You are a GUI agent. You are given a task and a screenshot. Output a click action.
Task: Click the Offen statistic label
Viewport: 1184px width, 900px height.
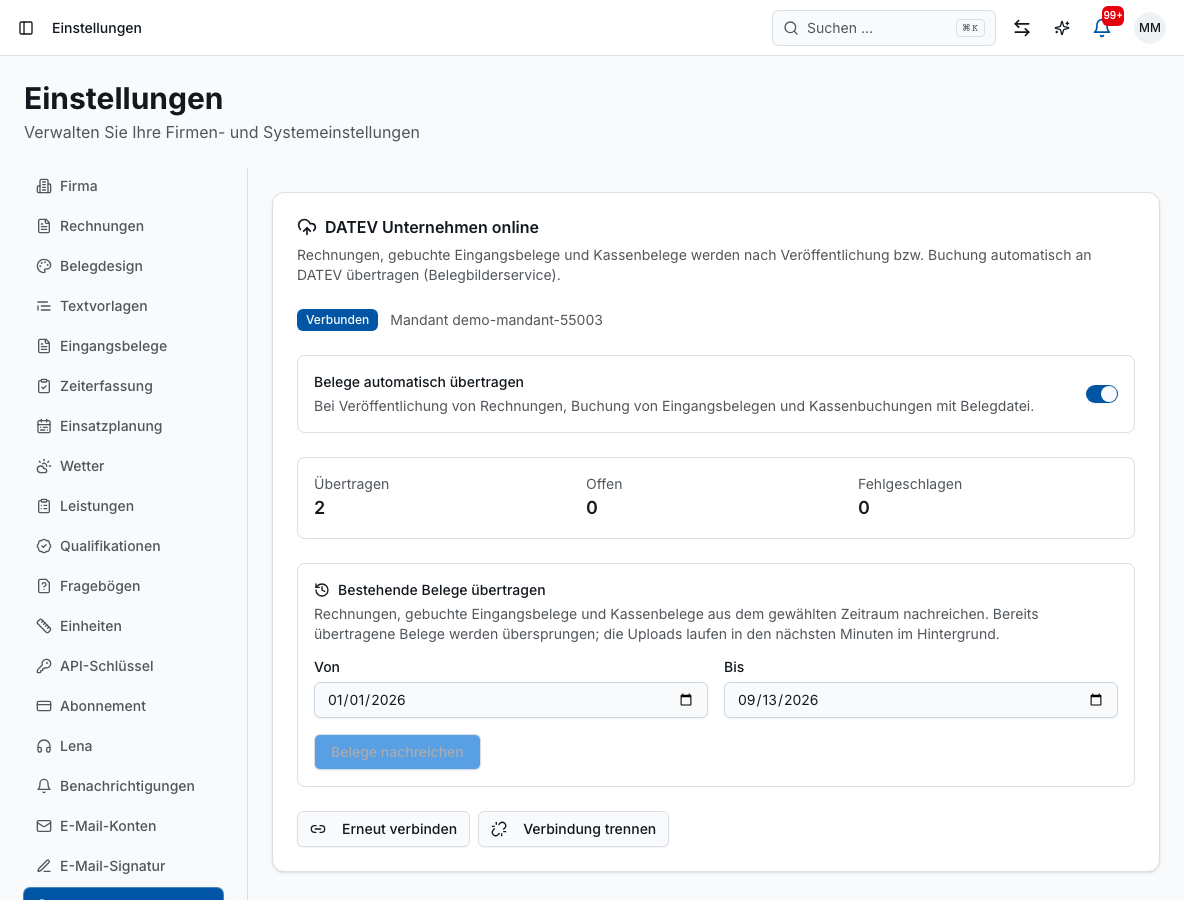tap(604, 484)
